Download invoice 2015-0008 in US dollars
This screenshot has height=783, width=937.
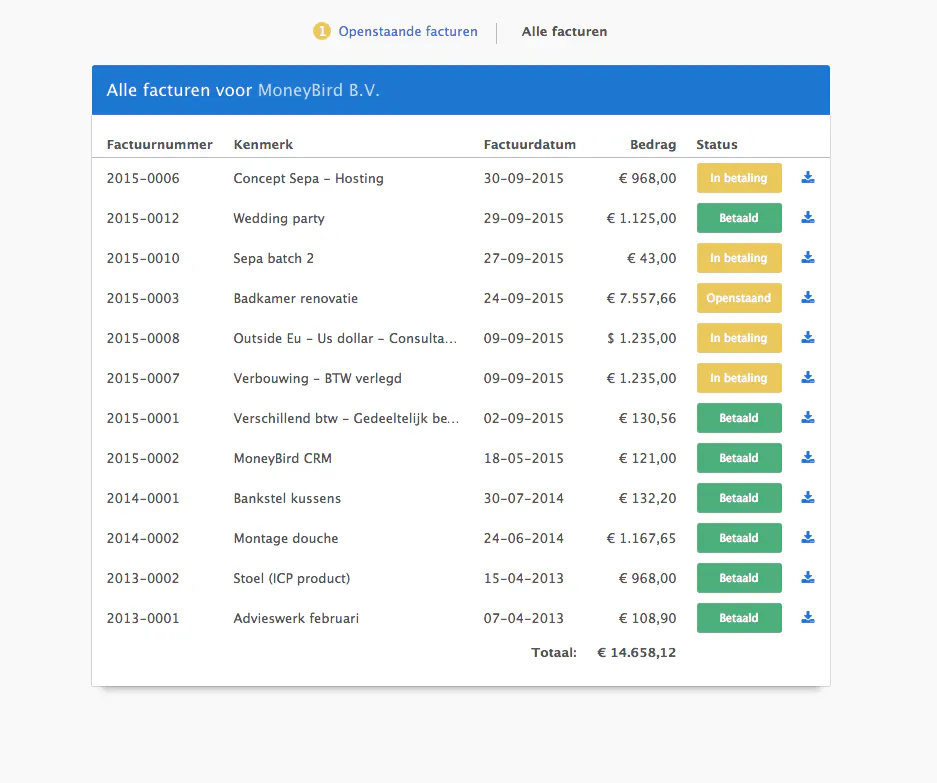tap(808, 338)
